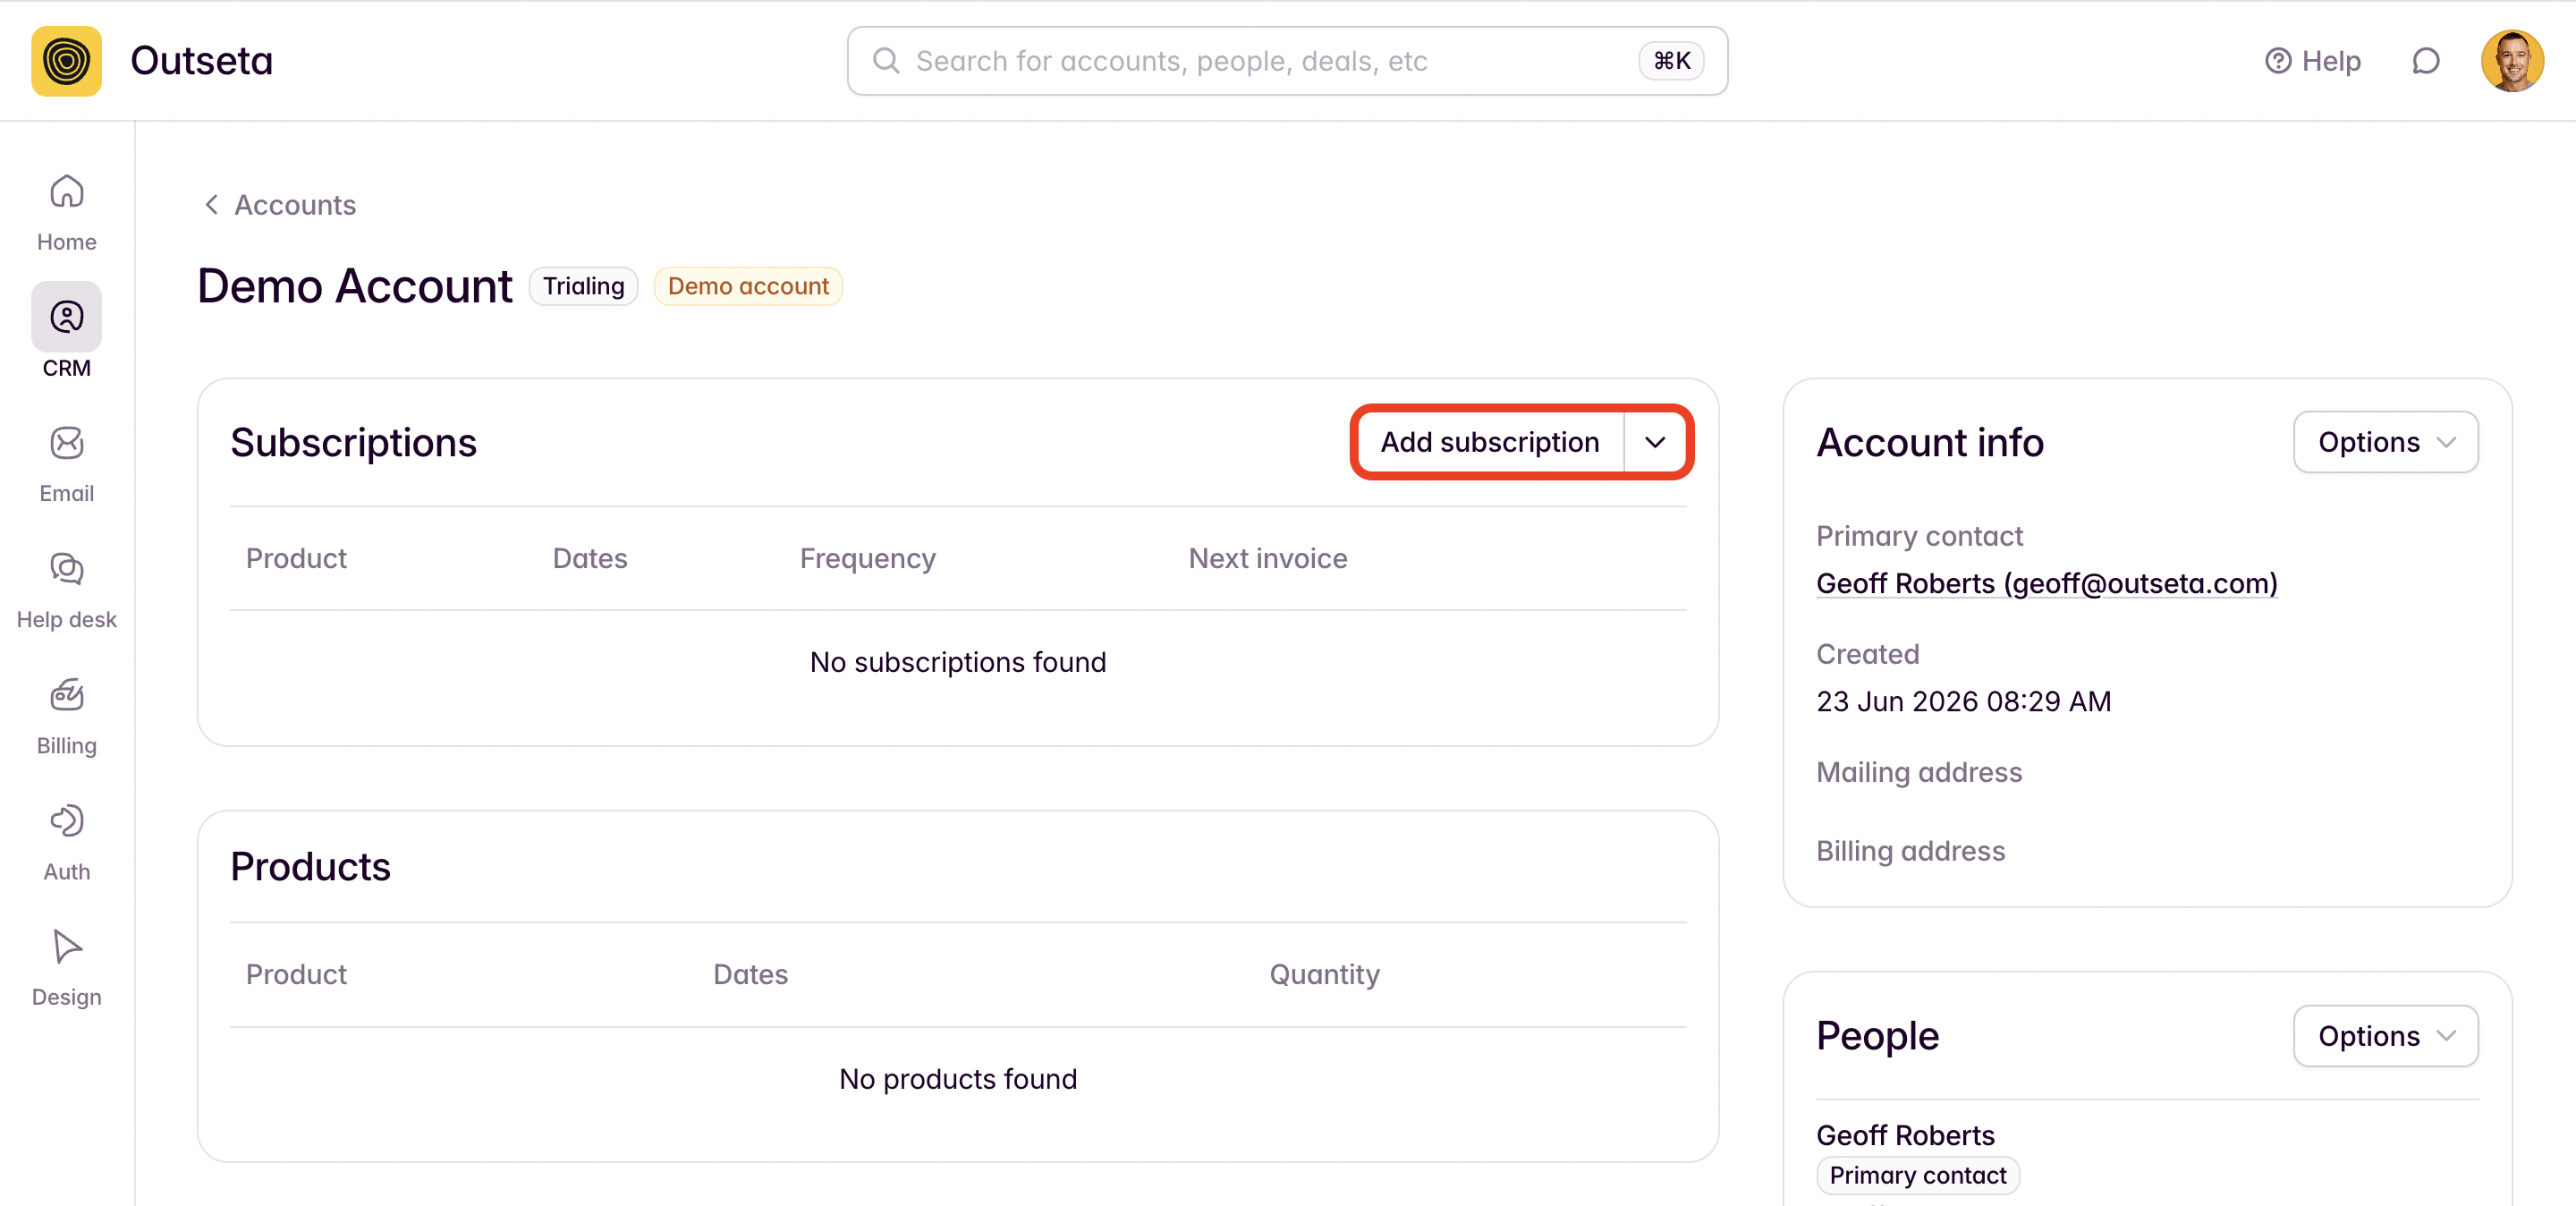2576x1206 pixels.
Task: Click the Outseta brand name
Action: click(x=202, y=61)
